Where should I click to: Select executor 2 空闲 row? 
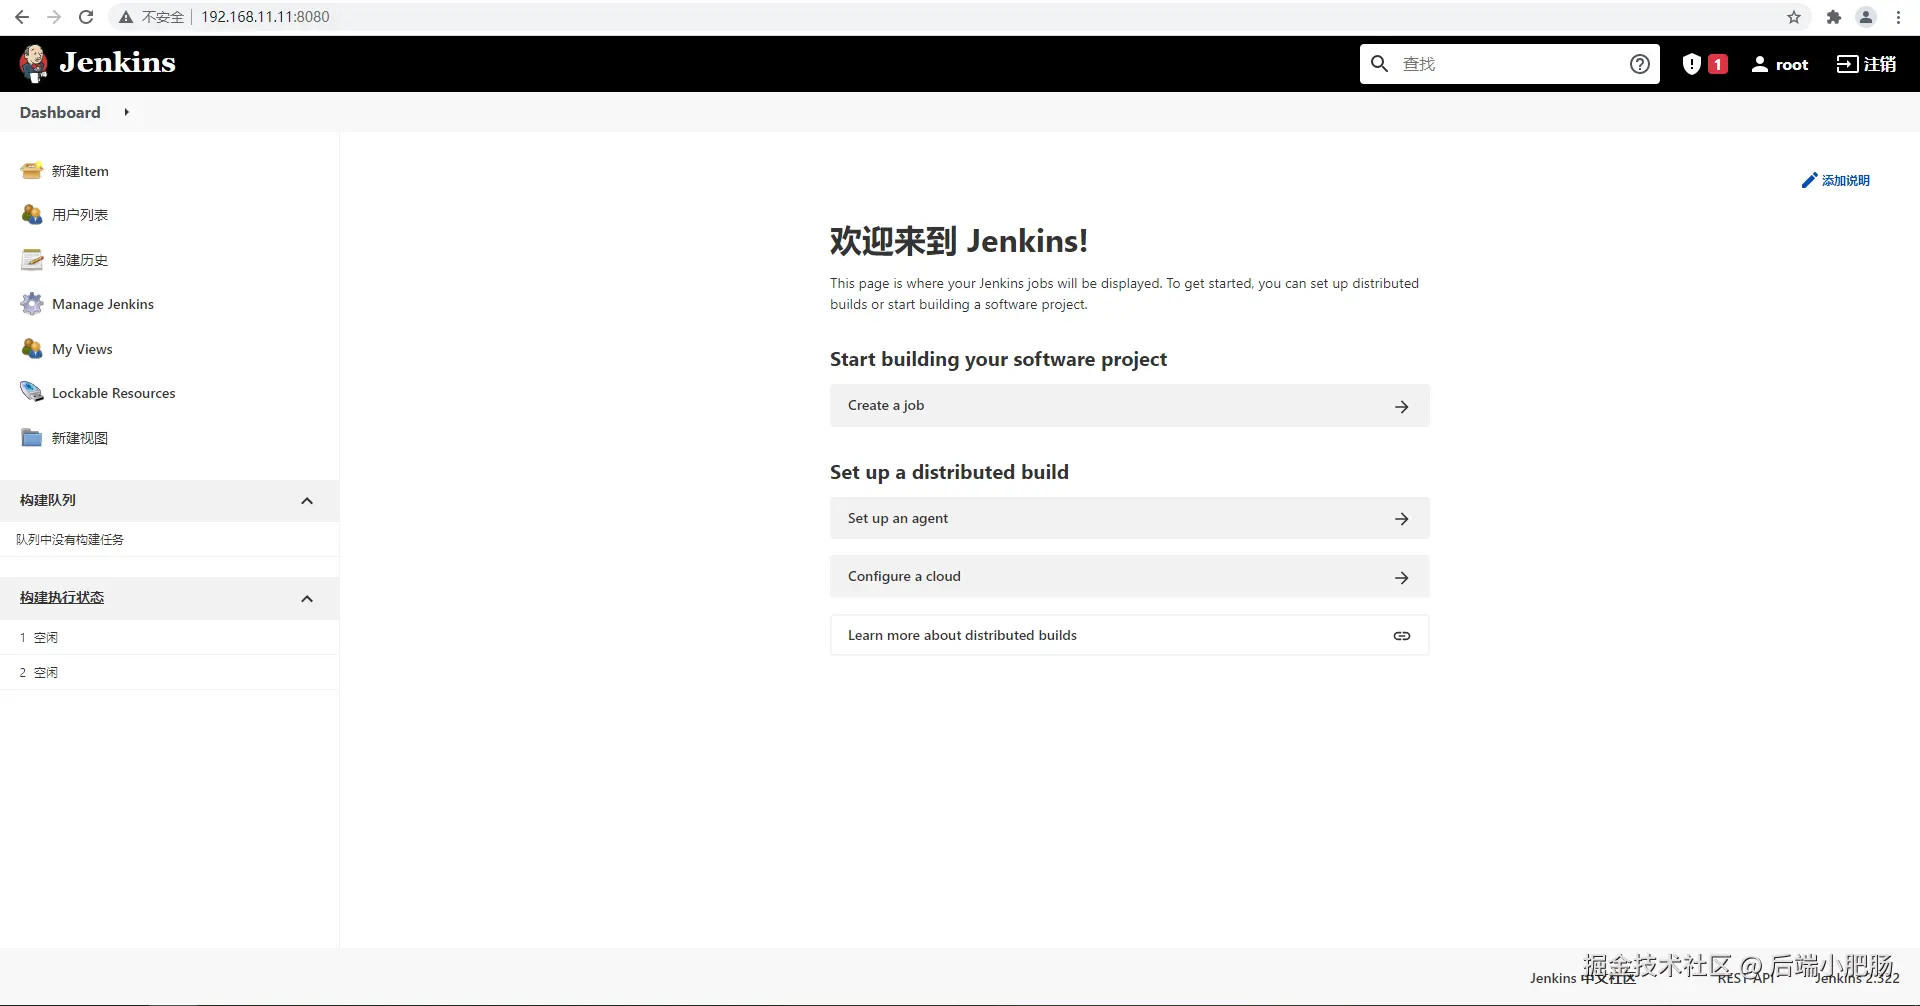pos(169,672)
